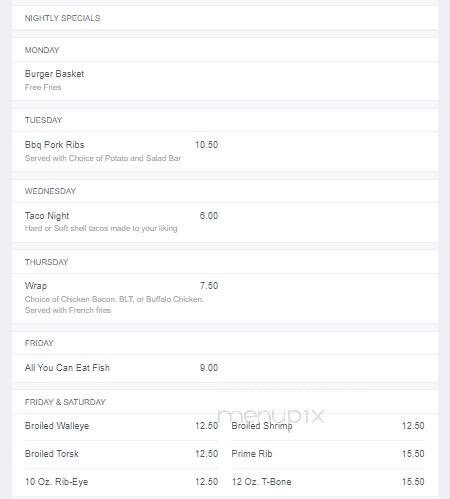450x499 pixels.
Task: Open the Bbq Pork Ribs item
Action: 54,145
